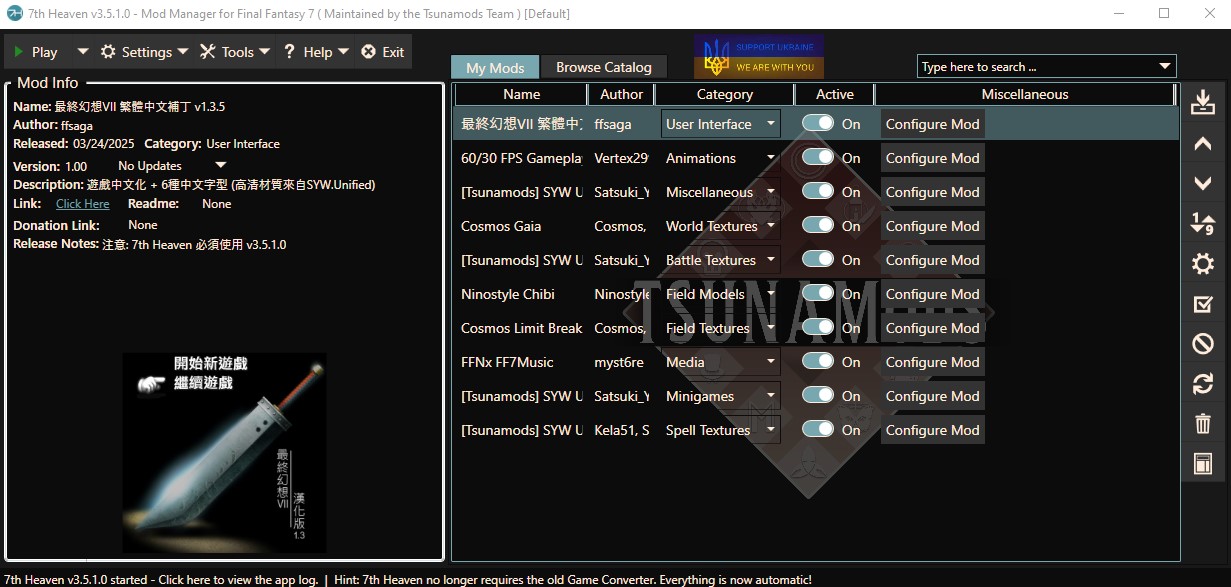Open the Field Models category dropdown
Screen dimensions: 1231x587
tap(721, 294)
